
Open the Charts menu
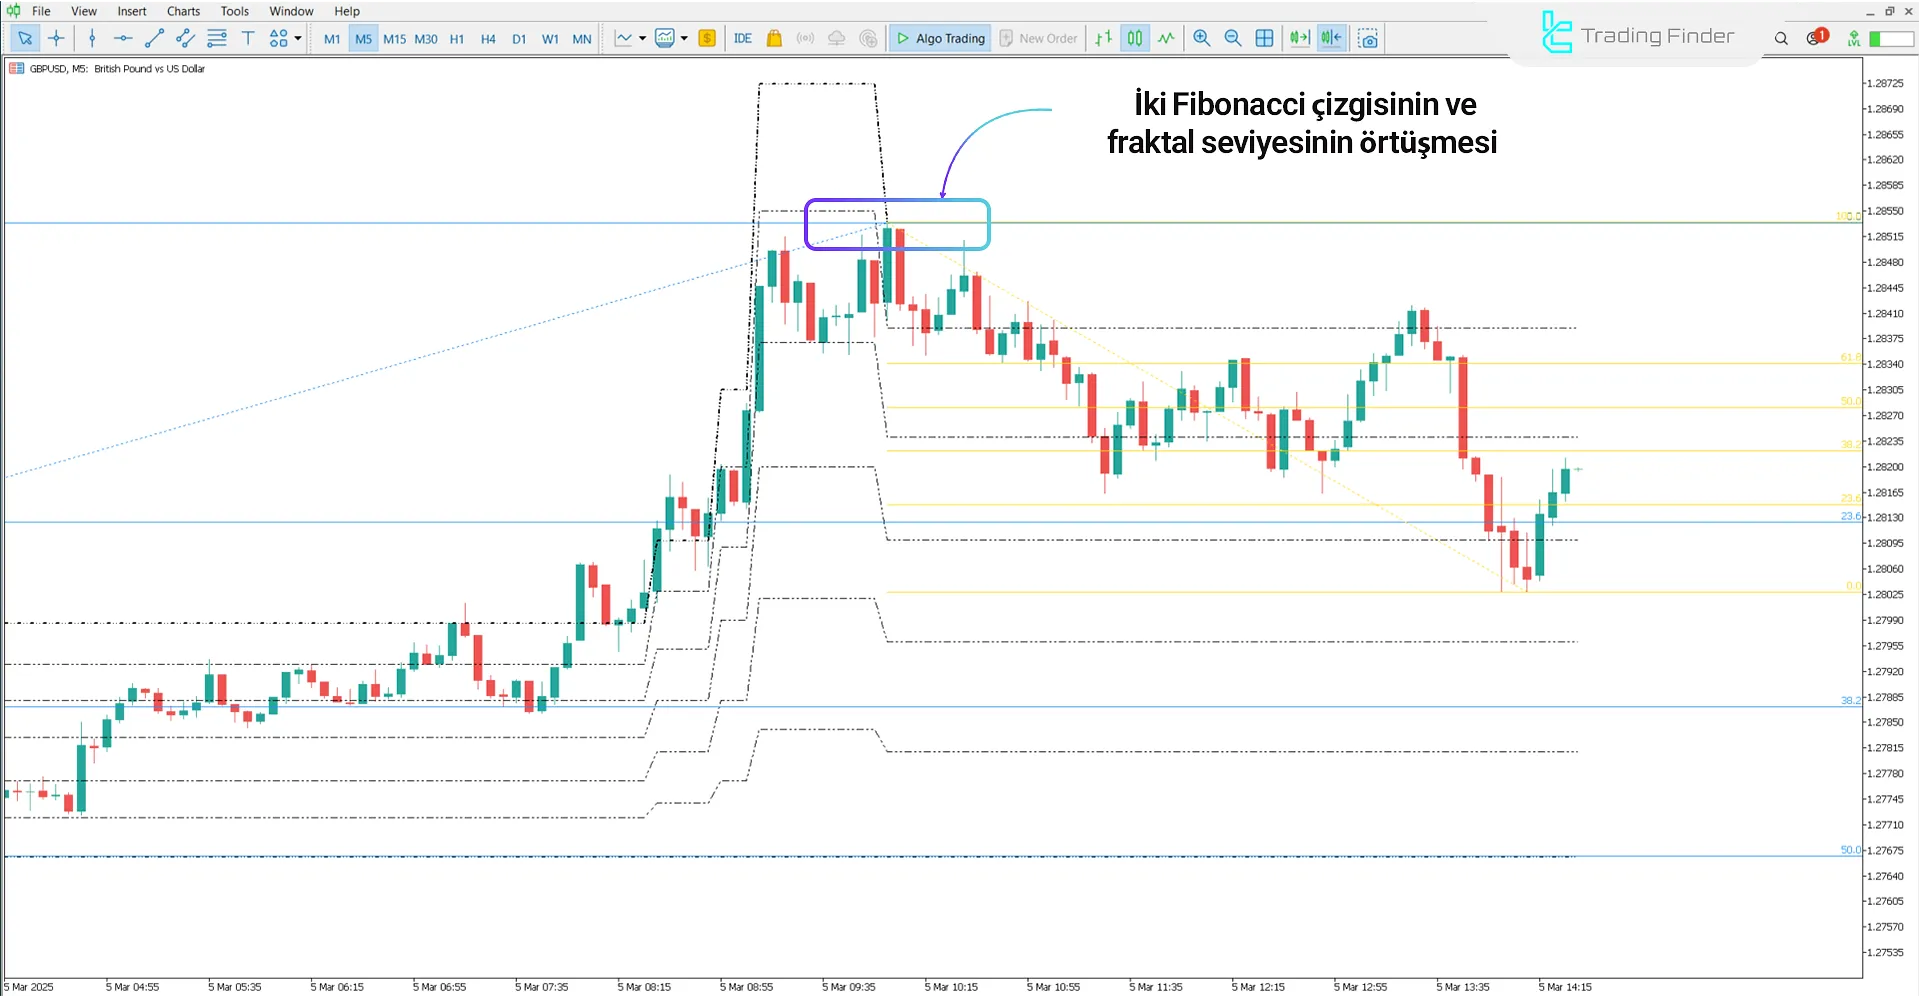183,11
